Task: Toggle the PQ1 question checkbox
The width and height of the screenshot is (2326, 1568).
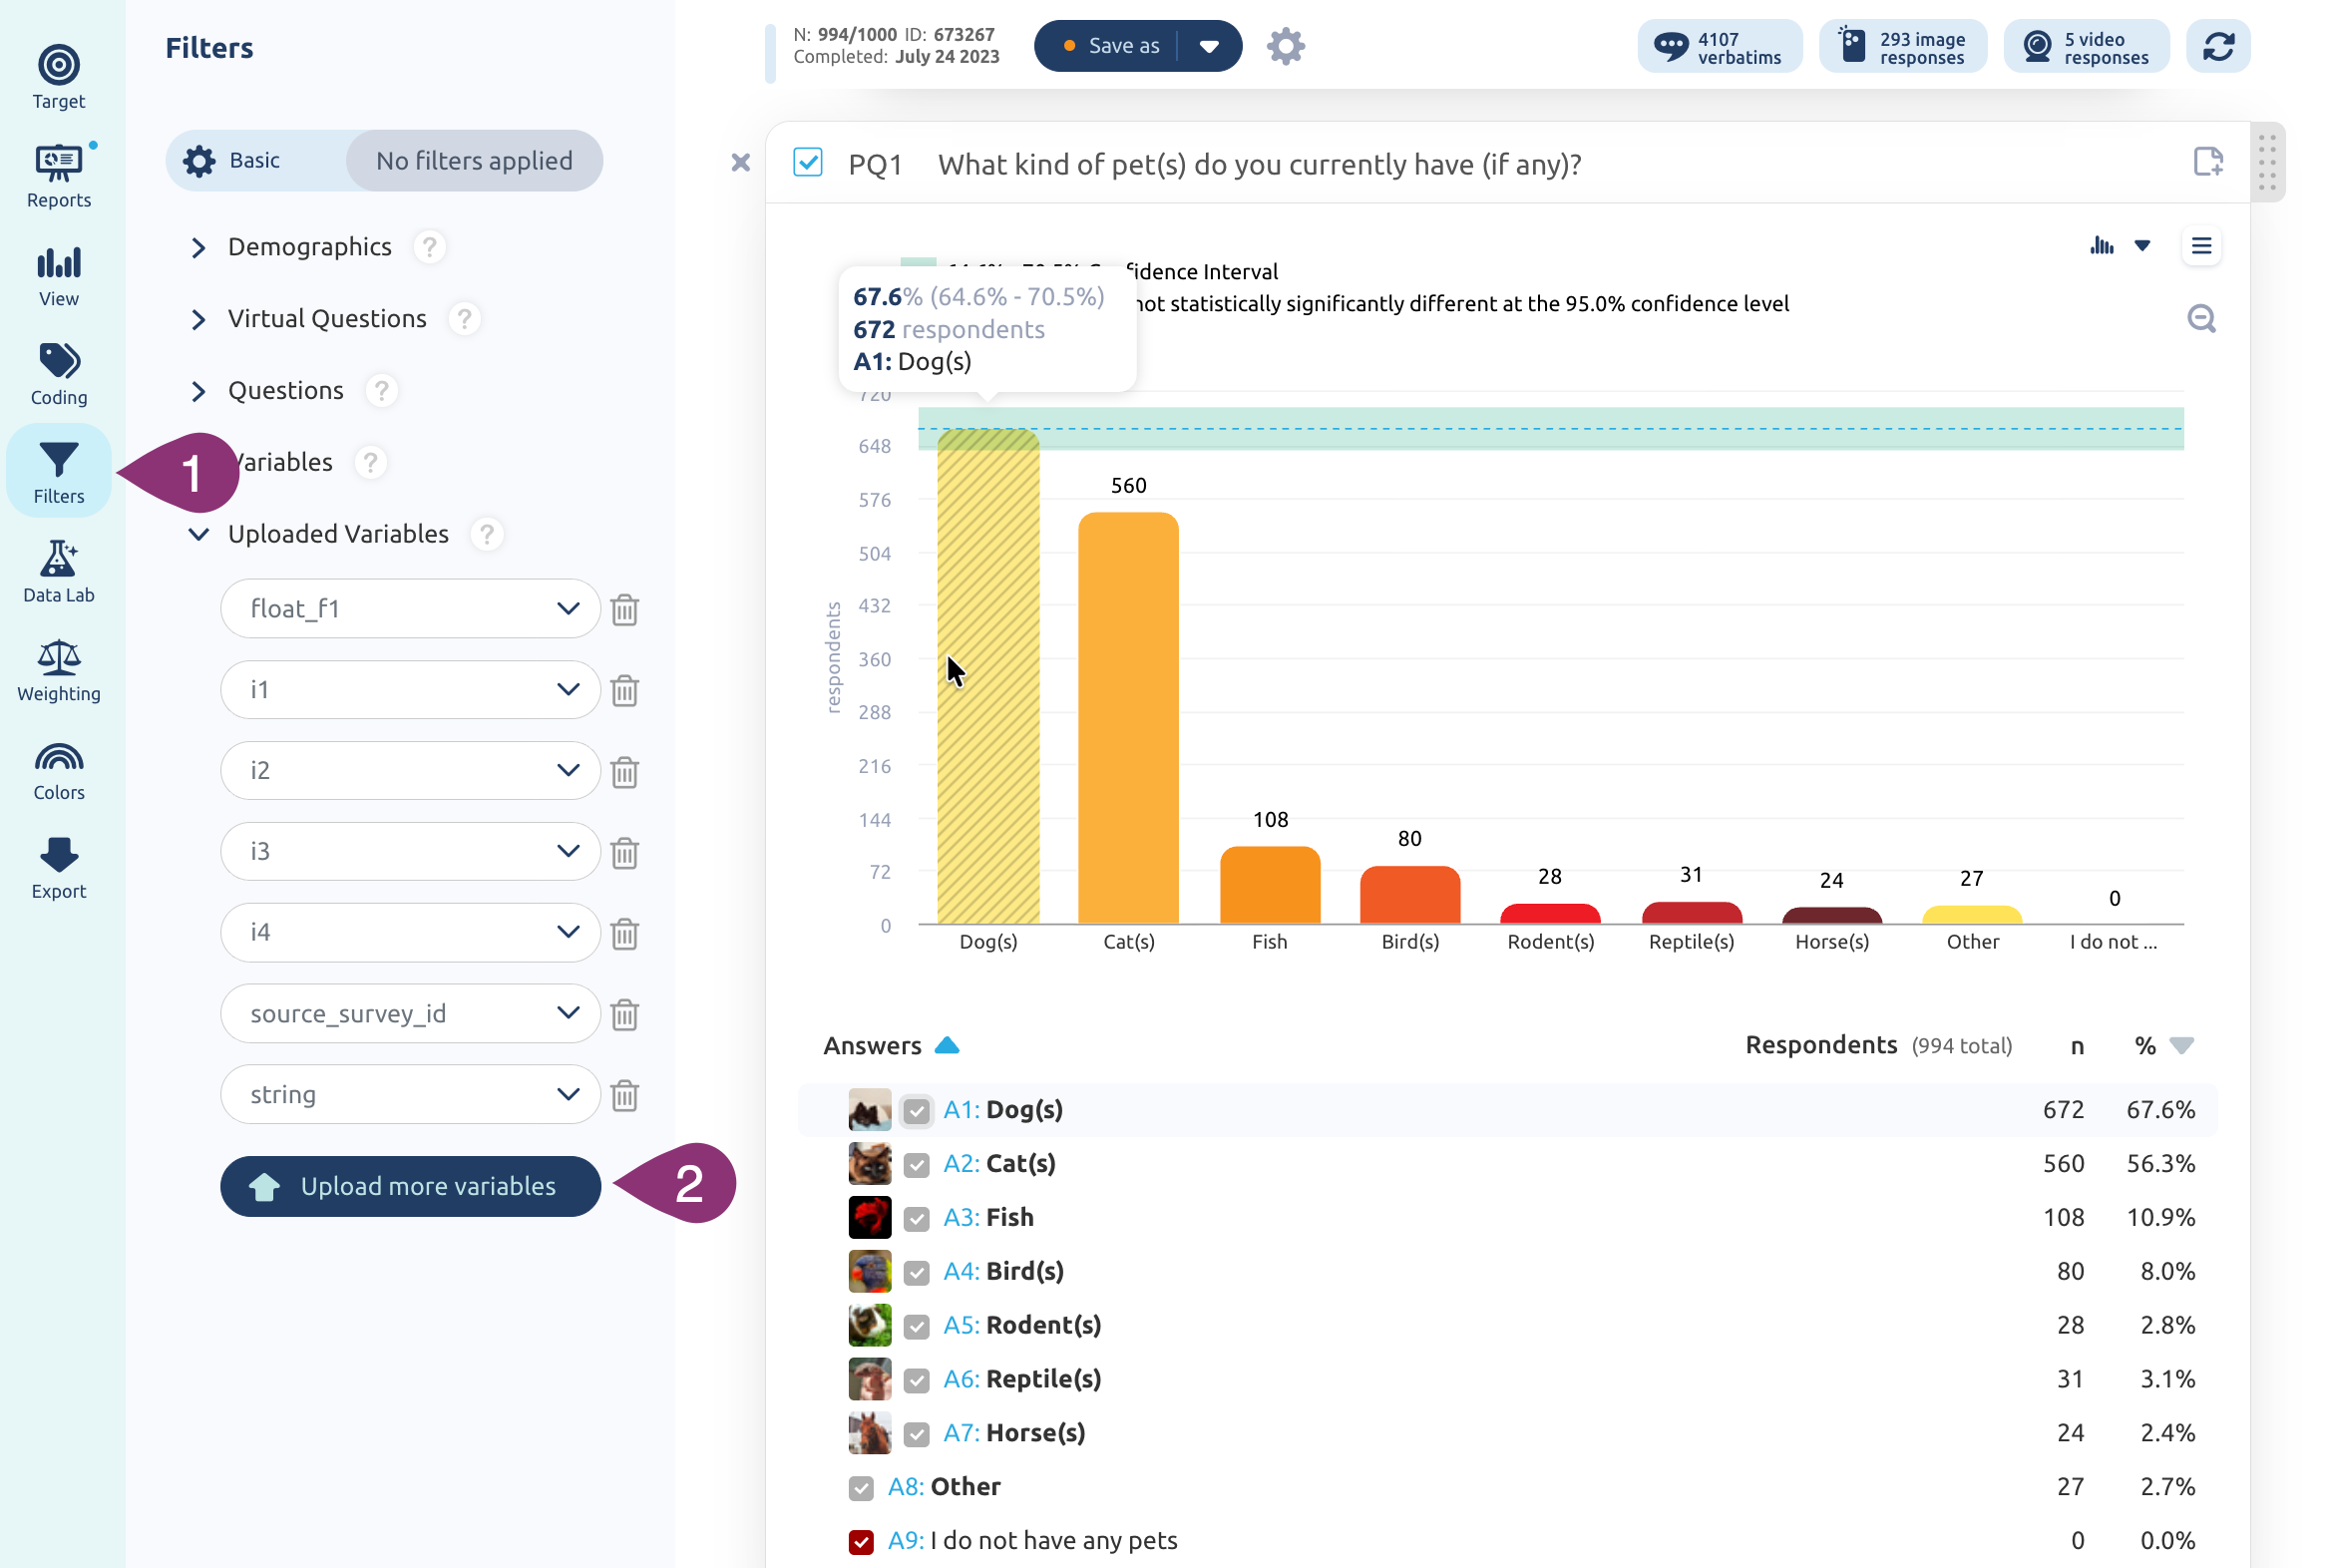Action: pyautogui.click(x=807, y=162)
